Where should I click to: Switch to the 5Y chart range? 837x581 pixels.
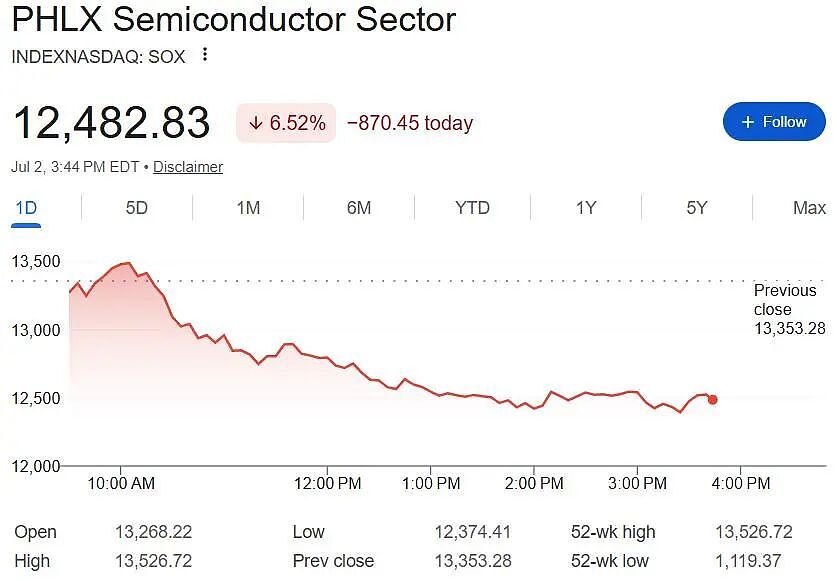[x=697, y=208]
